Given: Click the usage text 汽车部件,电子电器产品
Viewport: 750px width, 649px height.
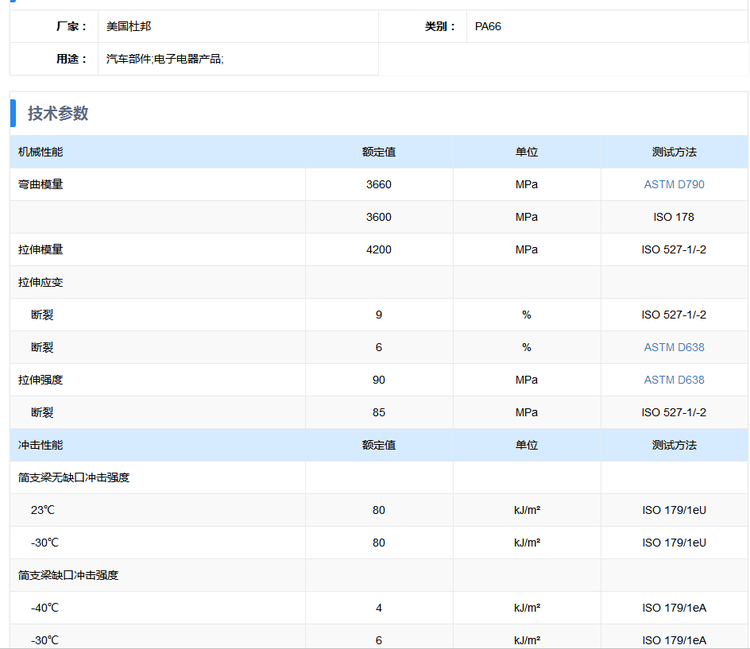Looking at the screenshot, I should coord(165,59).
